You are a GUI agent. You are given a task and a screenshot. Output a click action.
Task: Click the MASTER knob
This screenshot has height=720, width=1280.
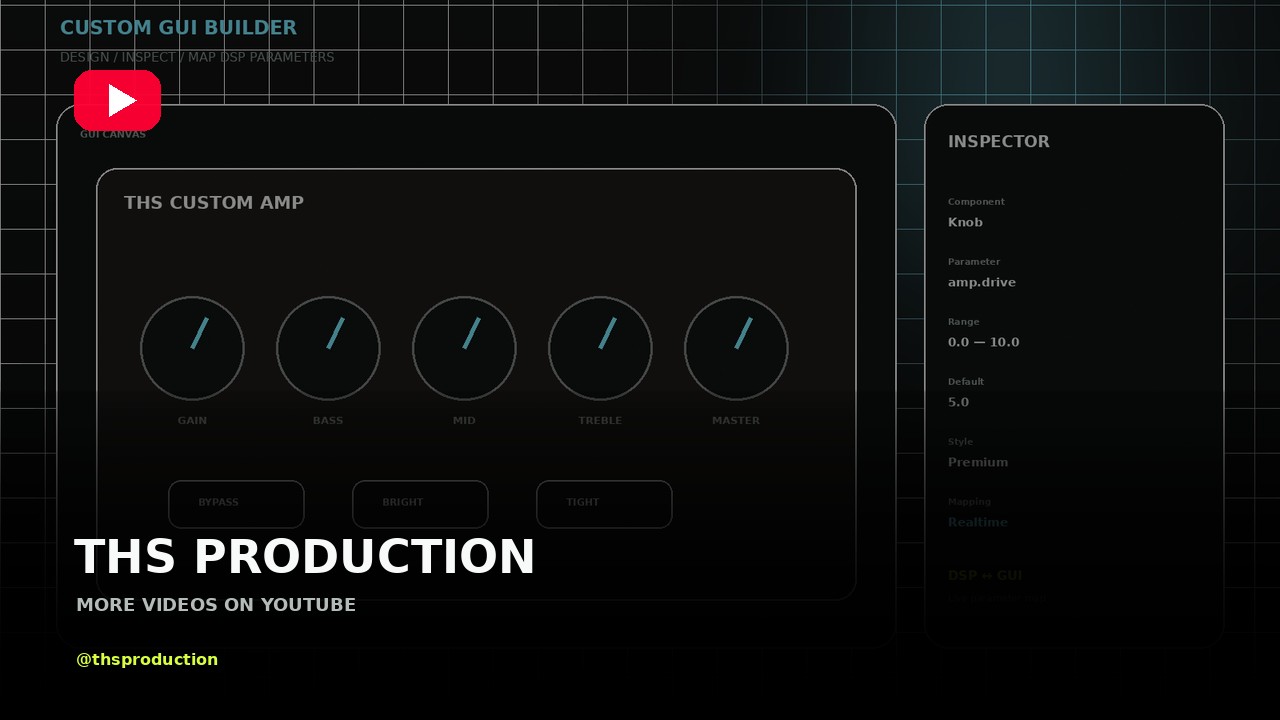click(x=736, y=349)
